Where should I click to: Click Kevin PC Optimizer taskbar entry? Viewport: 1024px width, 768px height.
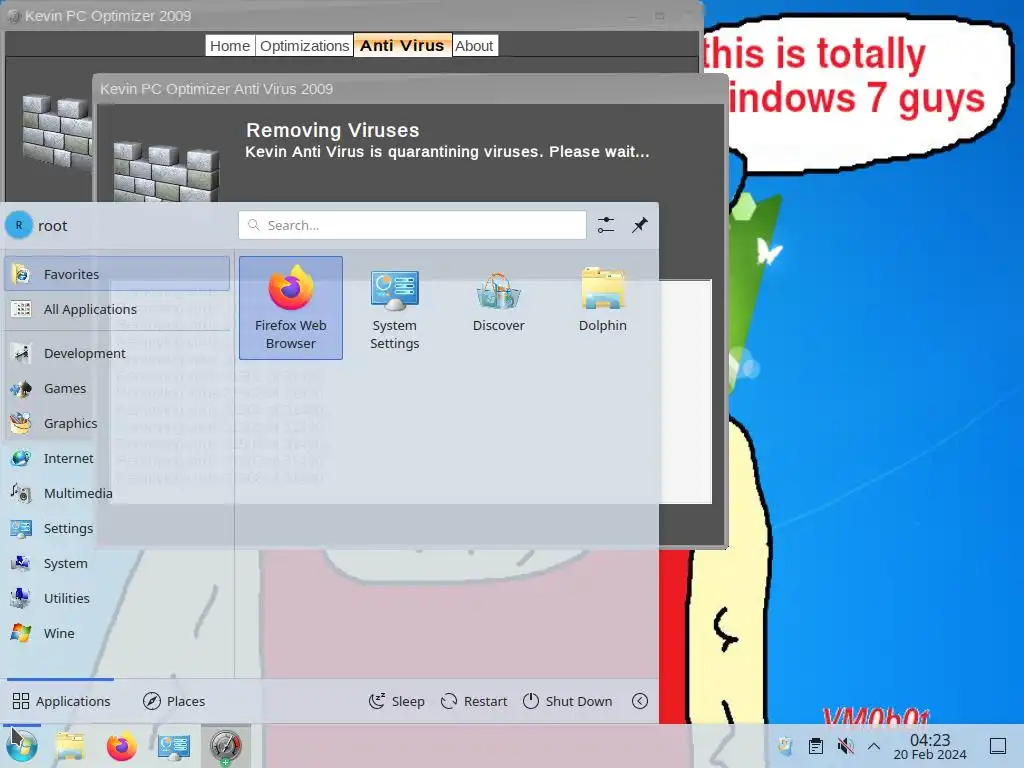[x=225, y=746]
